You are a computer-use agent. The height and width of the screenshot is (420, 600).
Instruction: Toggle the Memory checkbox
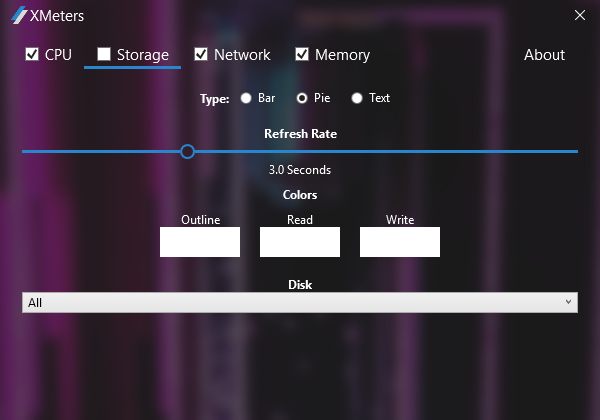pos(302,54)
